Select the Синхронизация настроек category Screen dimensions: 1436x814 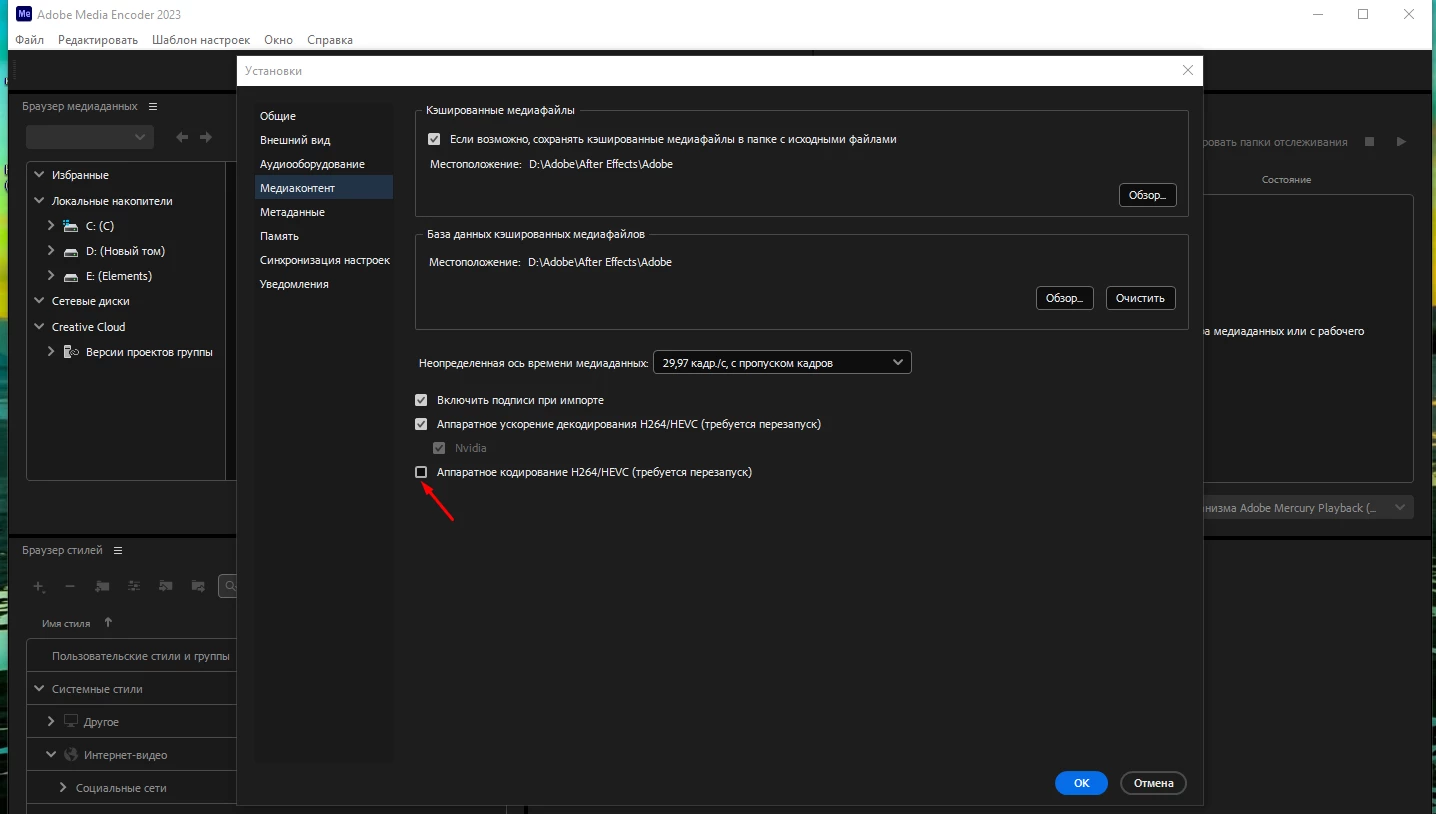click(324, 260)
